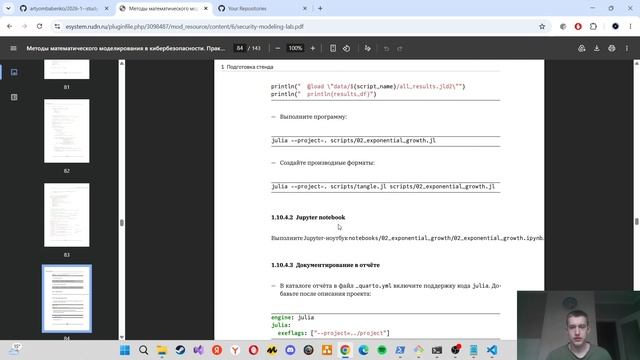Open Spotify from the taskbar
Viewport: 640px width, 360px height.
tap(382, 350)
